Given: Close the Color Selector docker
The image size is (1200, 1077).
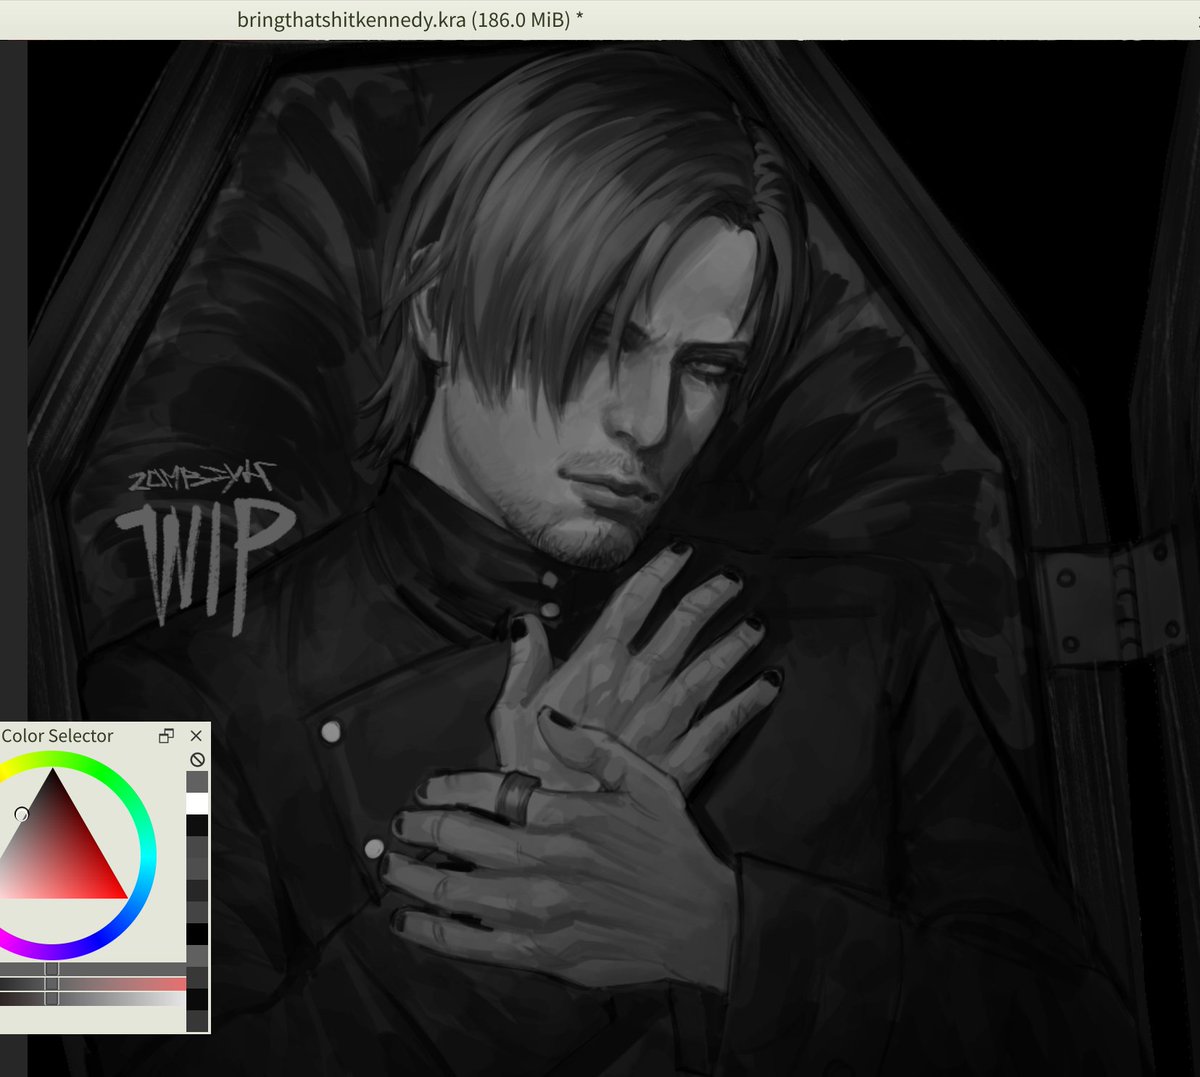Looking at the screenshot, I should pyautogui.click(x=196, y=736).
